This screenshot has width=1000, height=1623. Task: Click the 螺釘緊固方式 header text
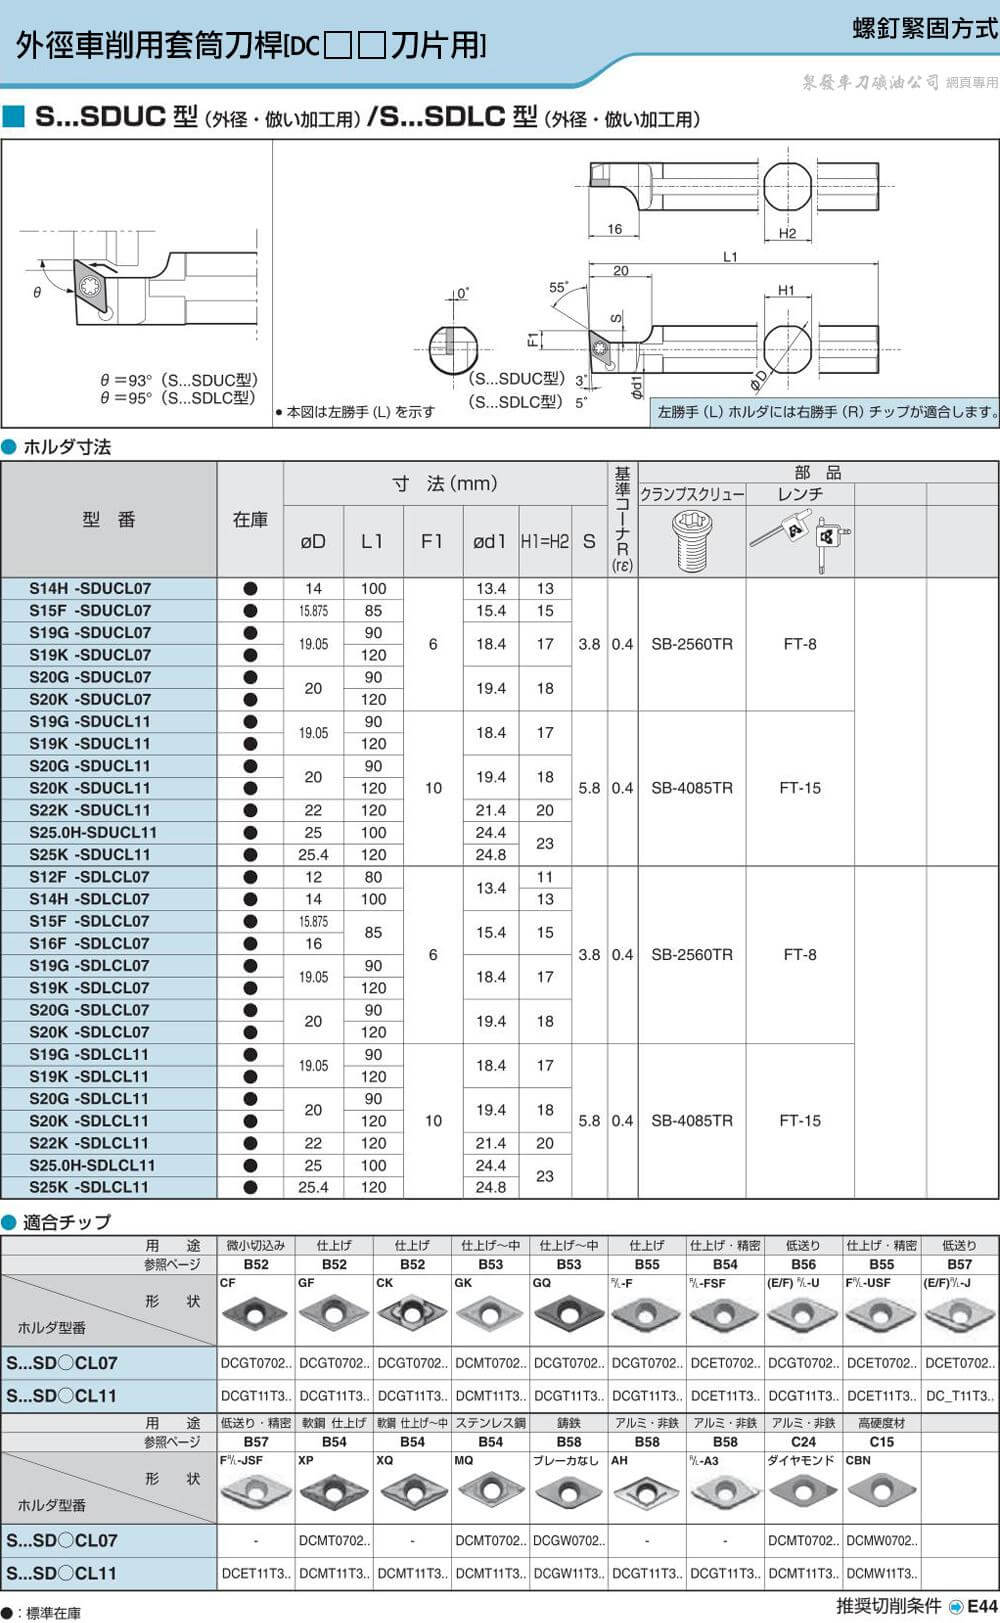pyautogui.click(x=925, y=28)
